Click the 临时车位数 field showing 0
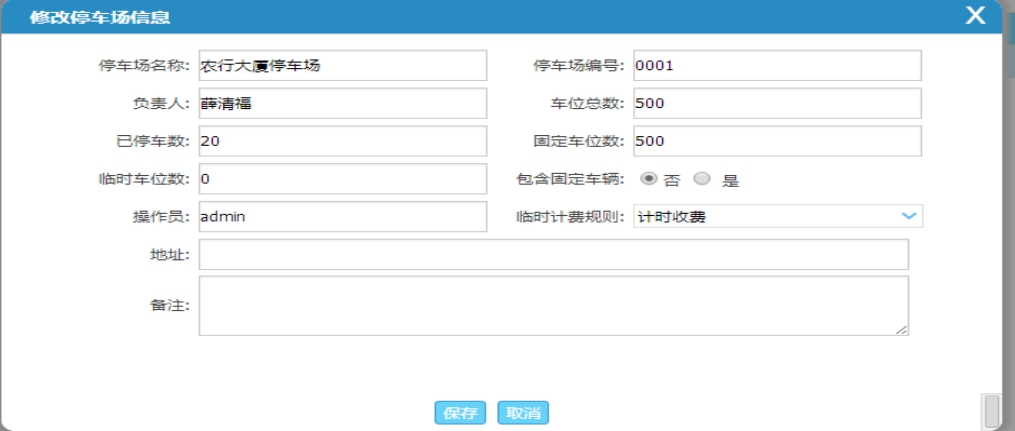 point(342,179)
